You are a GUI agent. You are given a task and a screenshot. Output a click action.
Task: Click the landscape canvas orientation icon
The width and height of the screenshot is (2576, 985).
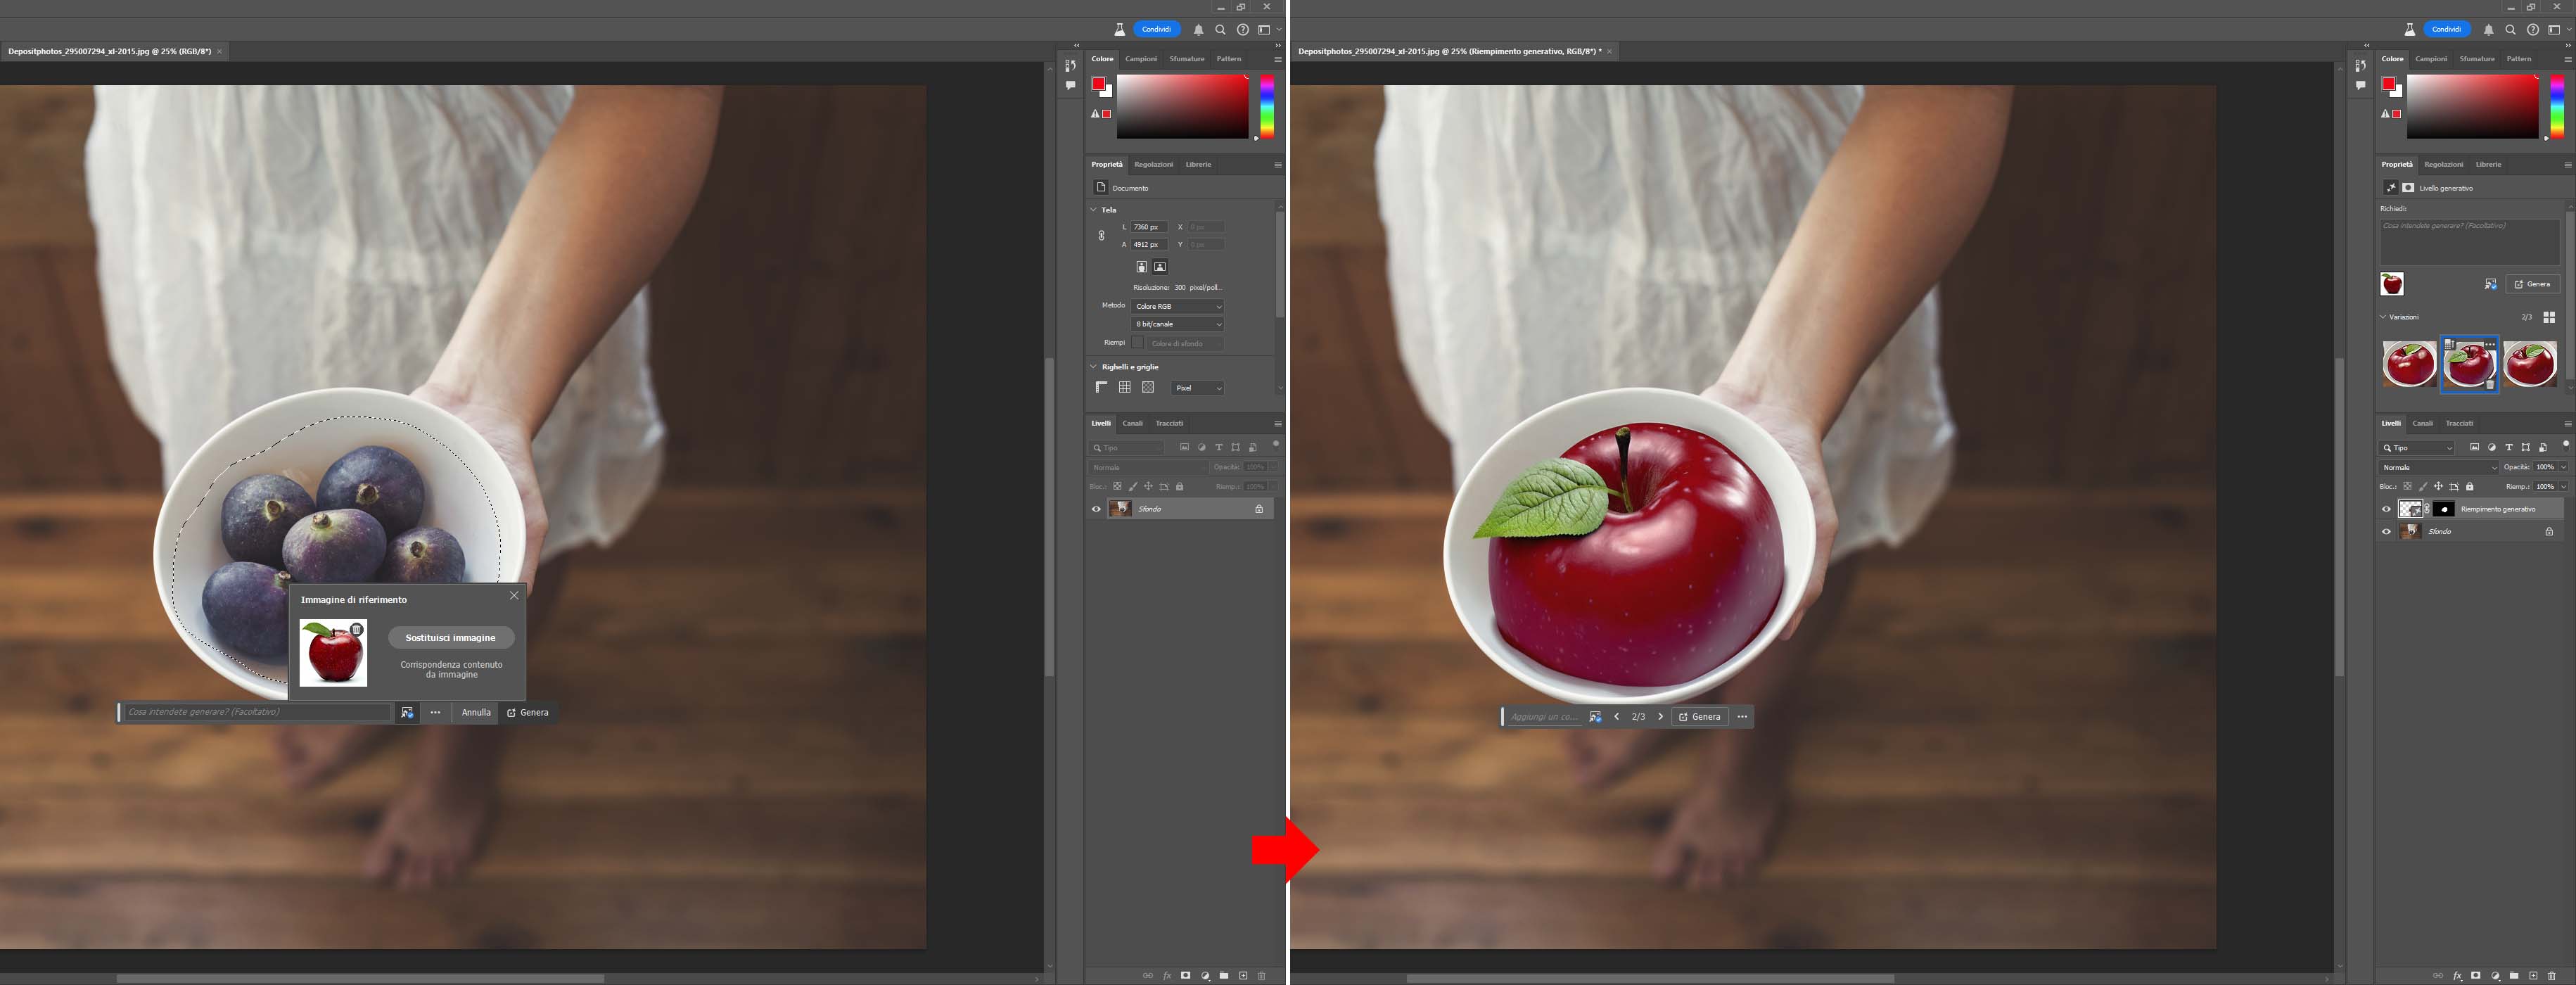(x=1160, y=267)
